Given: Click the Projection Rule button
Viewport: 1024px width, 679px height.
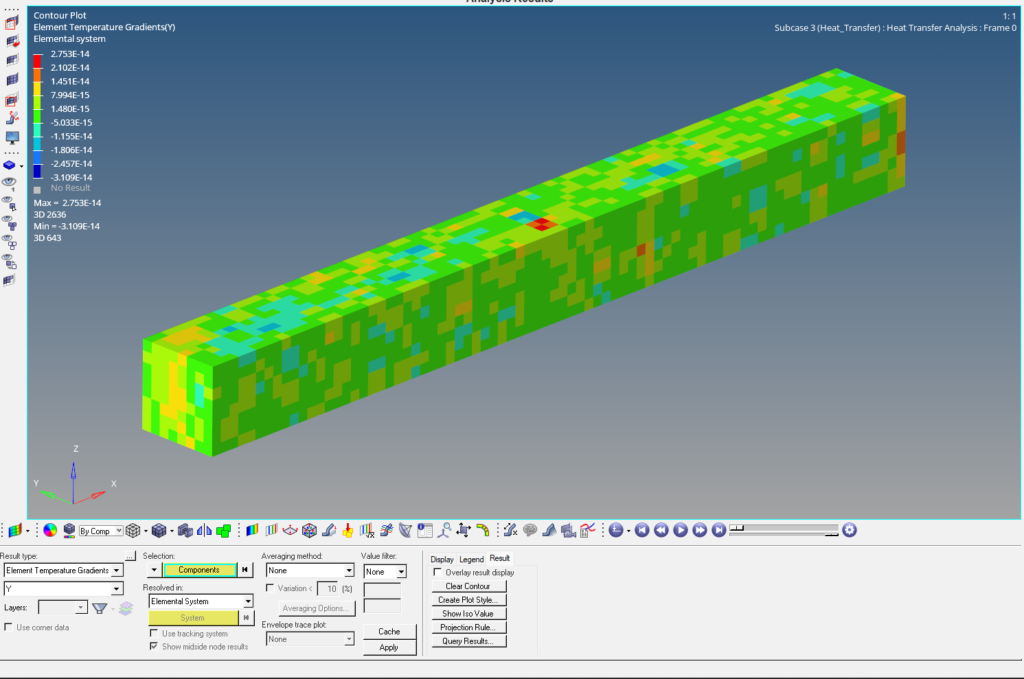Looking at the screenshot, I should point(468,627).
